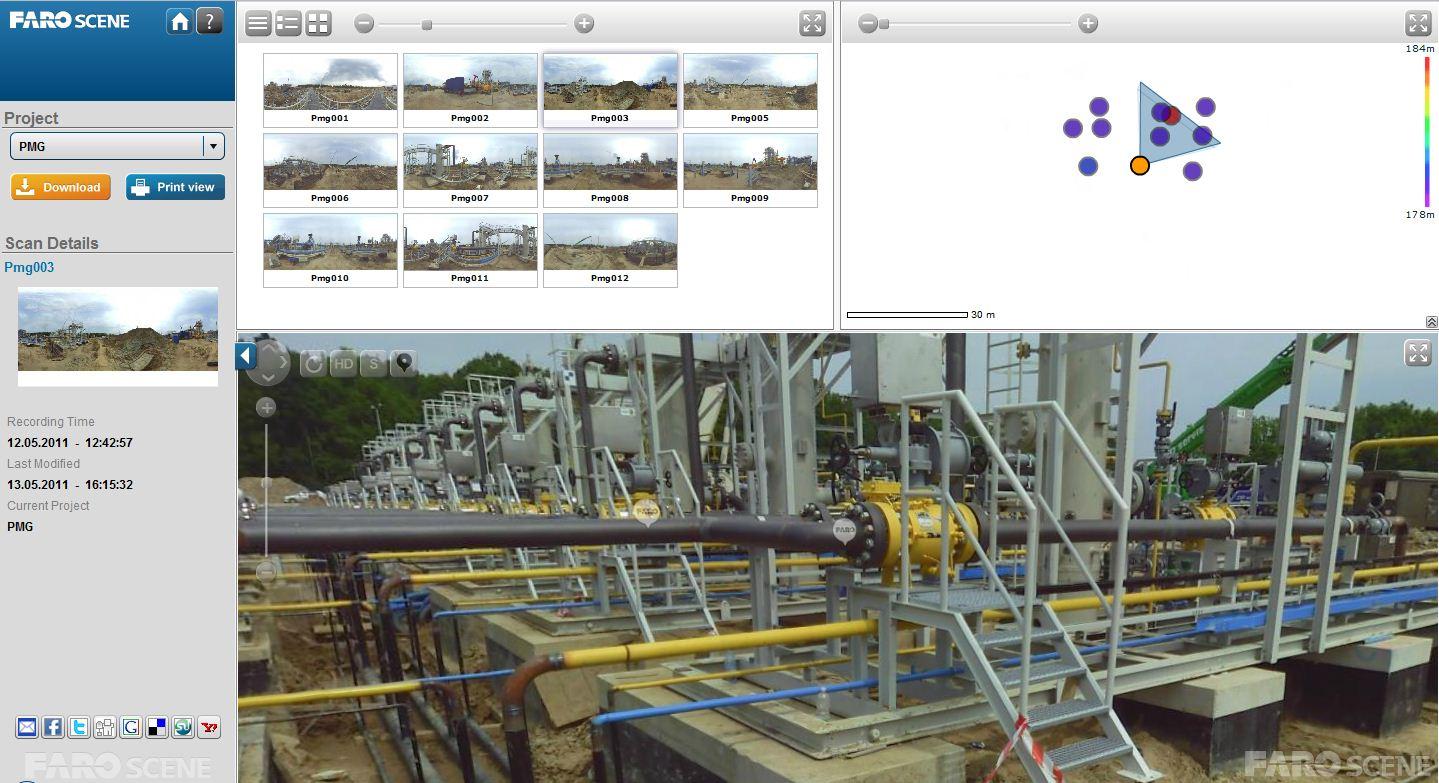Zoom in the panorama with plus
The image size is (1439, 783).
pyautogui.click(x=266, y=407)
